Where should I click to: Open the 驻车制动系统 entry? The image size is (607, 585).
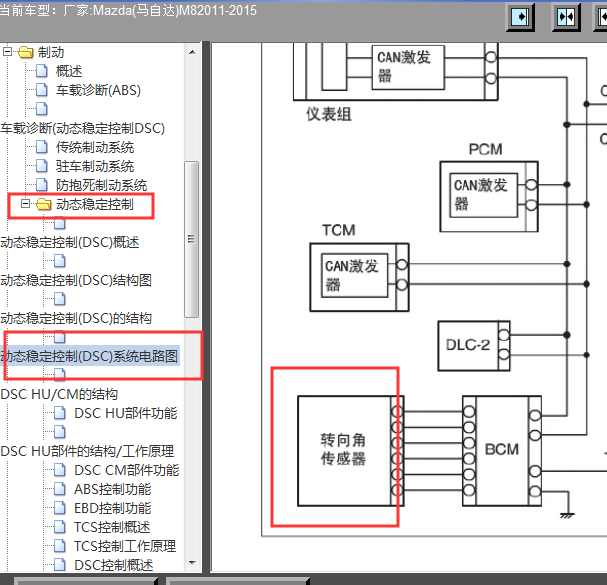95,166
